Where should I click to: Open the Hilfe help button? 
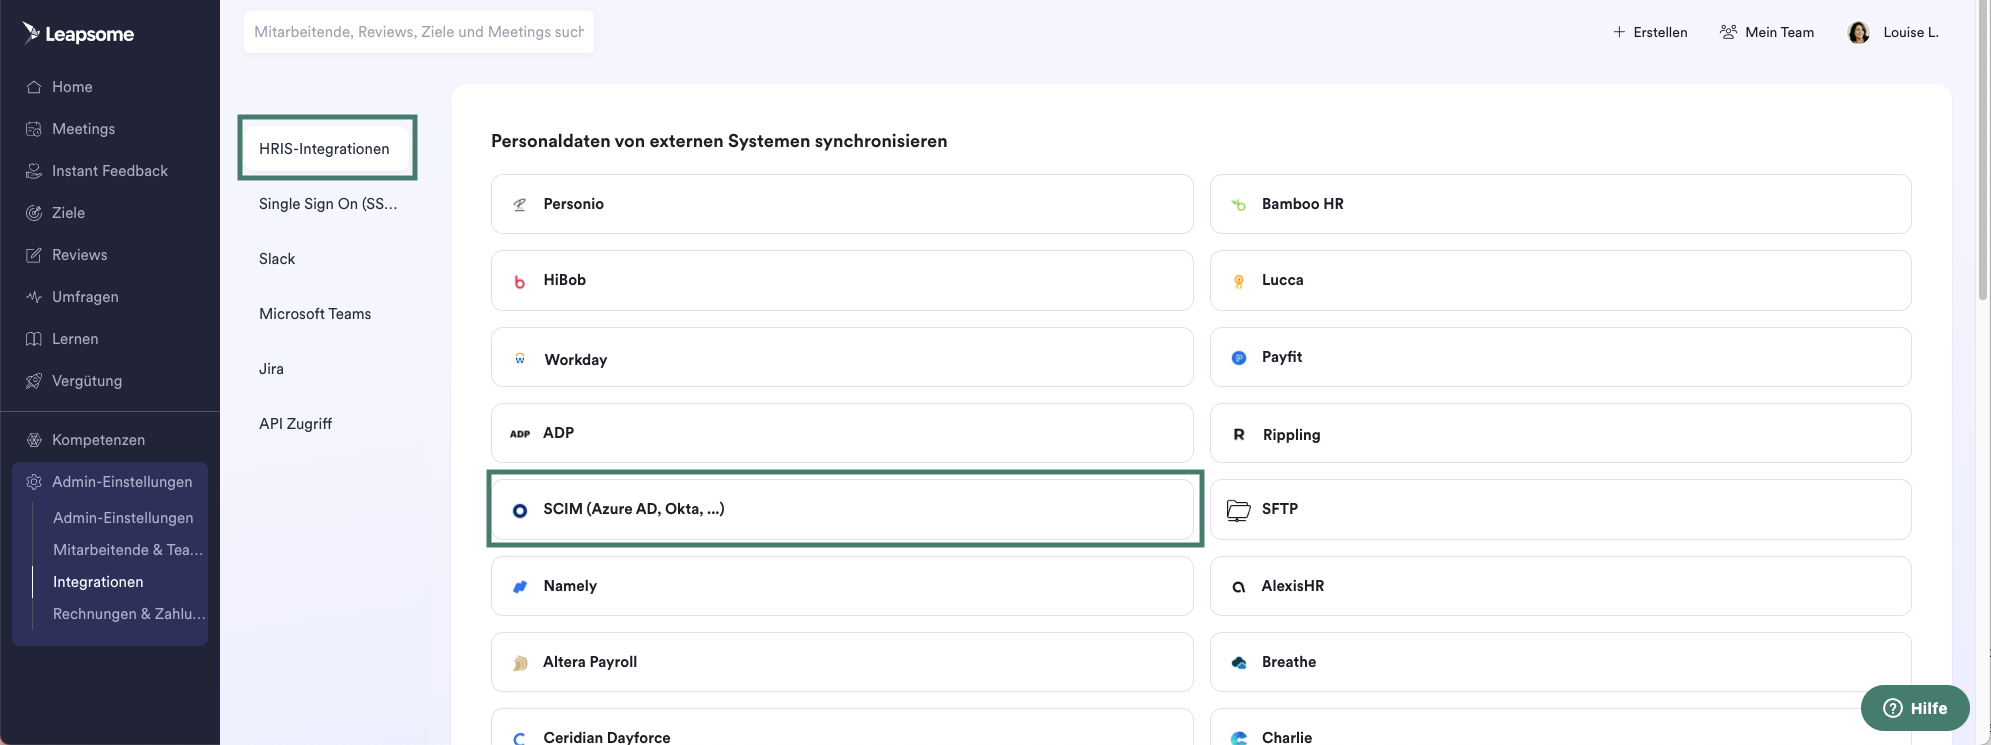coord(1915,708)
